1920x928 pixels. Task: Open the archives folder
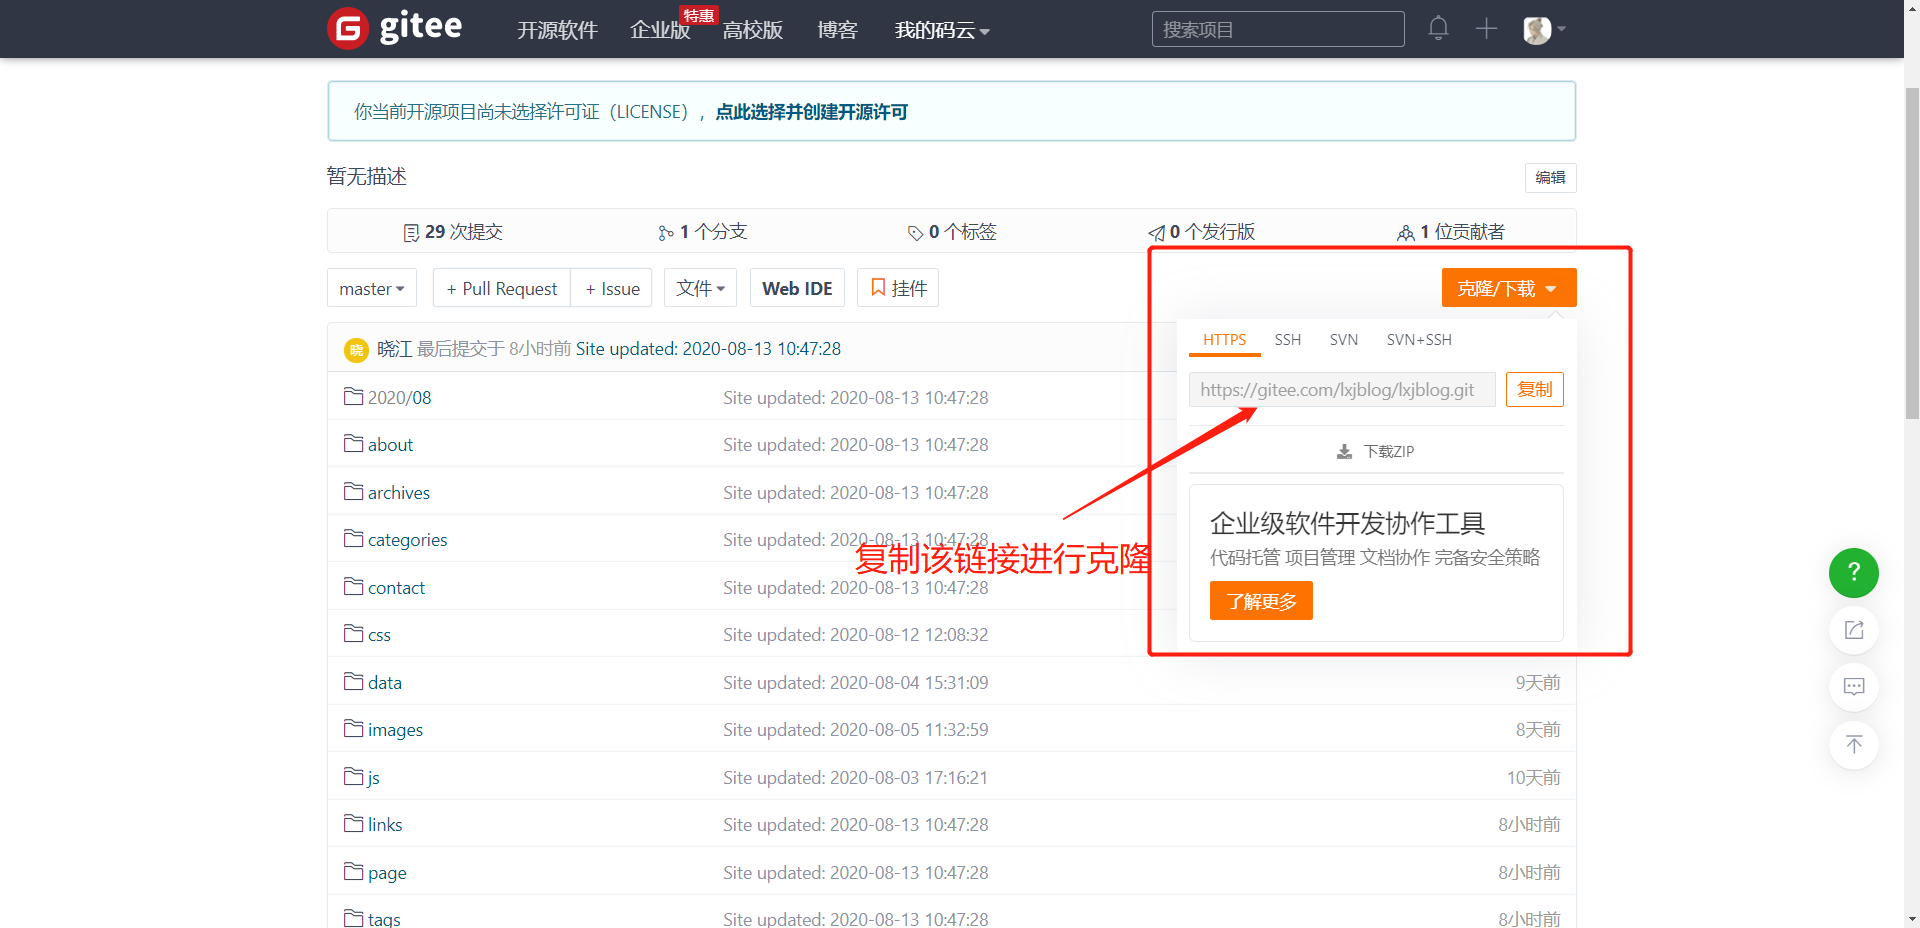coord(398,493)
